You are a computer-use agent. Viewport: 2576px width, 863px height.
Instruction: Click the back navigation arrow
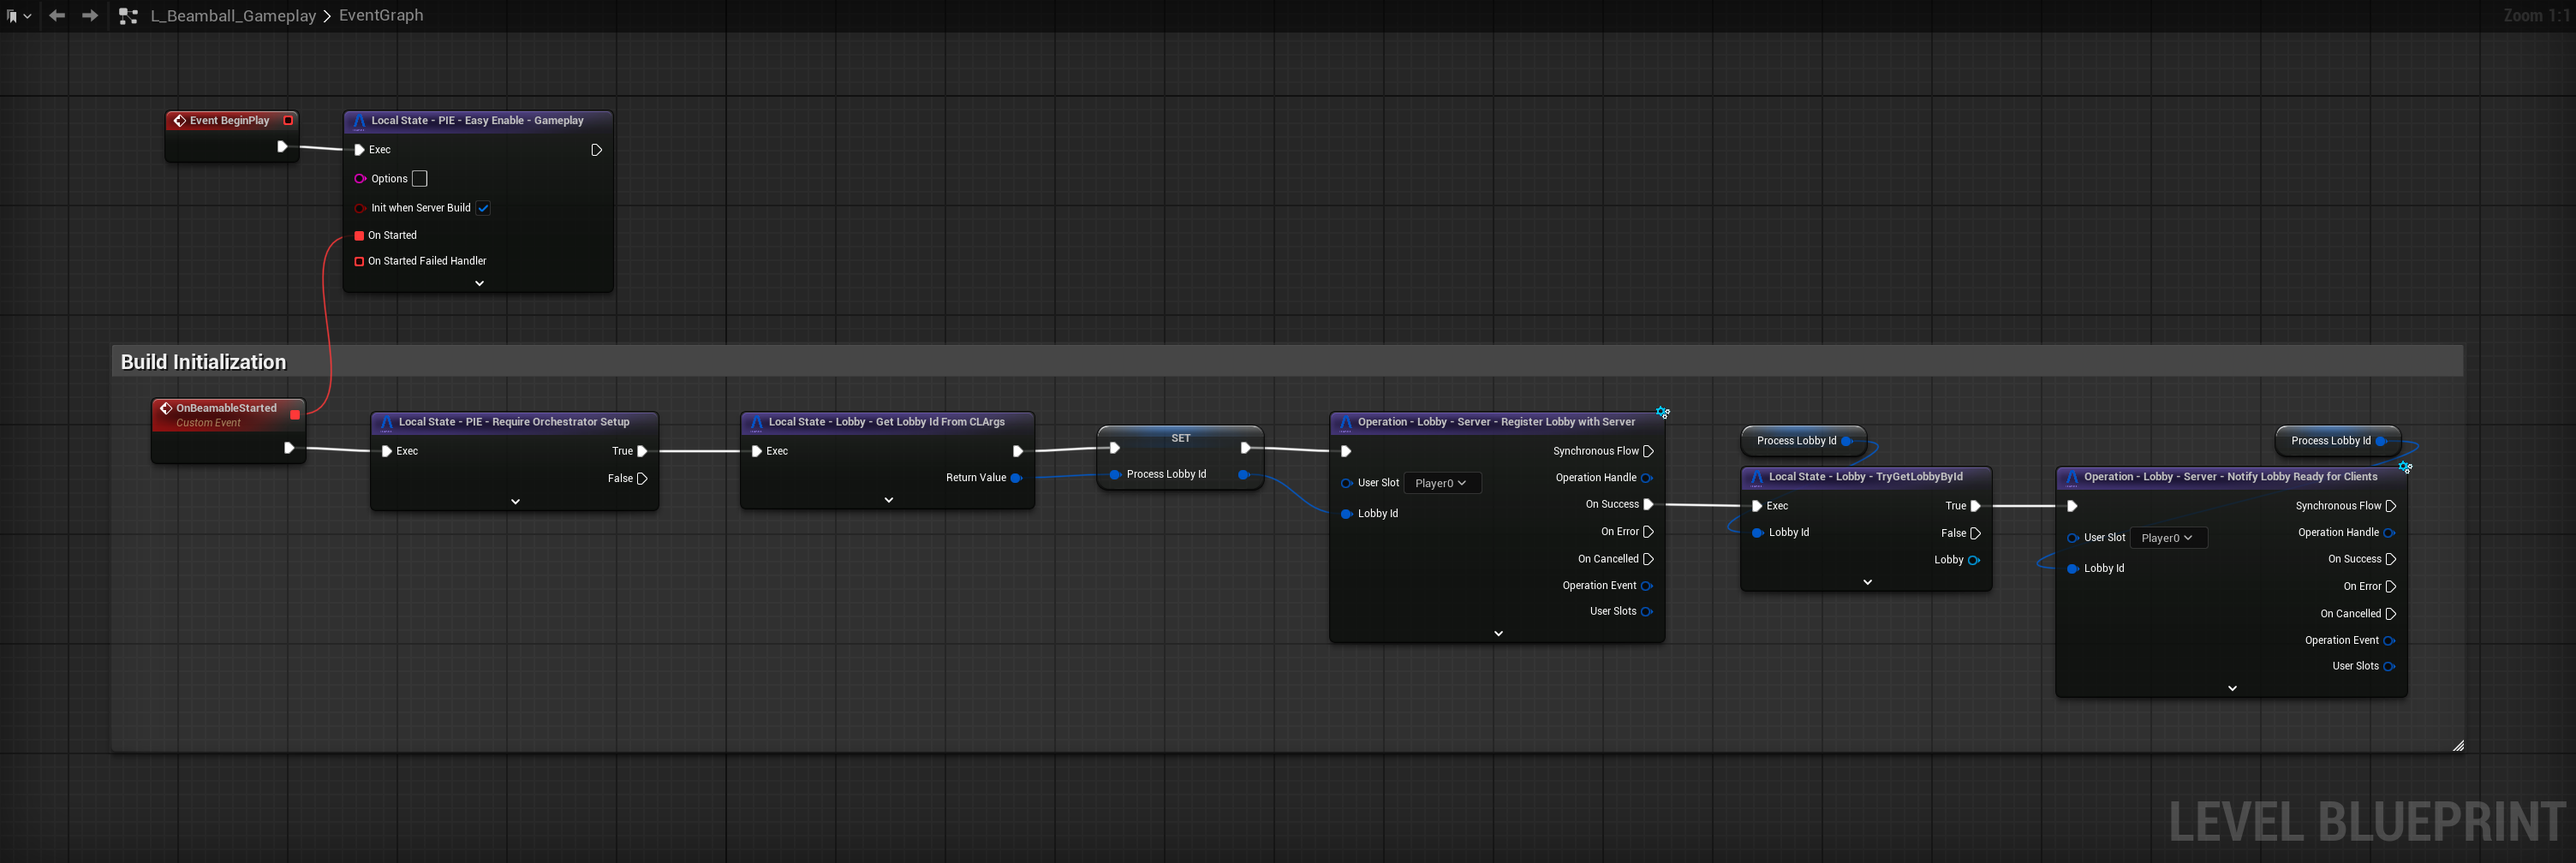click(57, 16)
